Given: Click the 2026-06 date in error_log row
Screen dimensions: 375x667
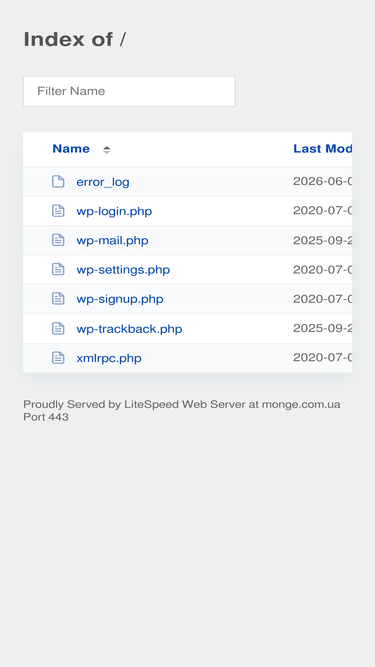Looking at the screenshot, I should (x=323, y=181).
